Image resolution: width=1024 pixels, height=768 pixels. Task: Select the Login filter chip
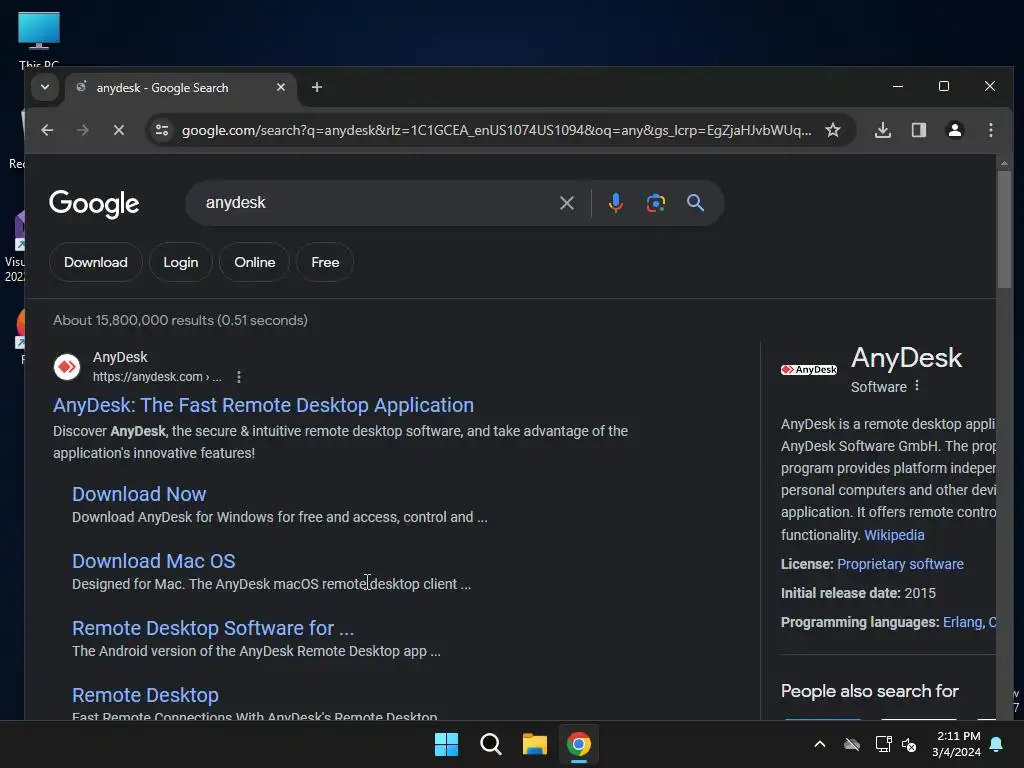click(180, 262)
